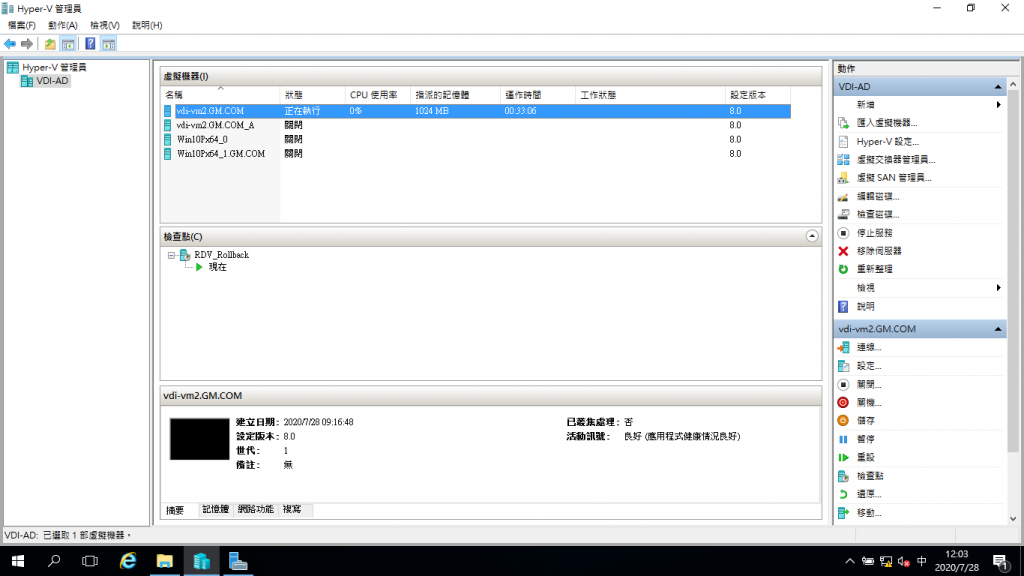Click 設定 VM settings icon
The width and height of the screenshot is (1024, 576).
click(843, 366)
